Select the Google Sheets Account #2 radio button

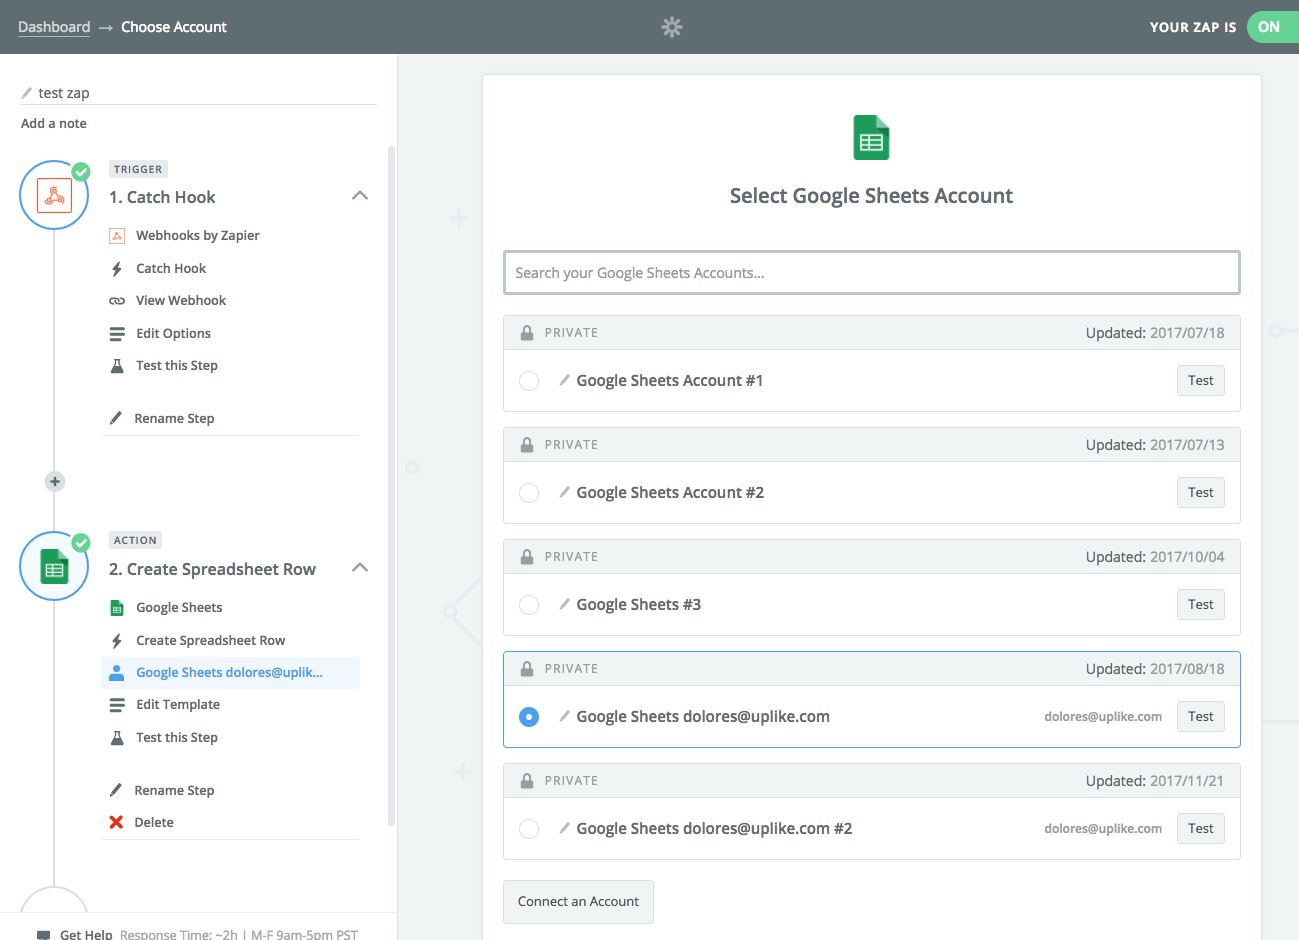pyautogui.click(x=529, y=493)
